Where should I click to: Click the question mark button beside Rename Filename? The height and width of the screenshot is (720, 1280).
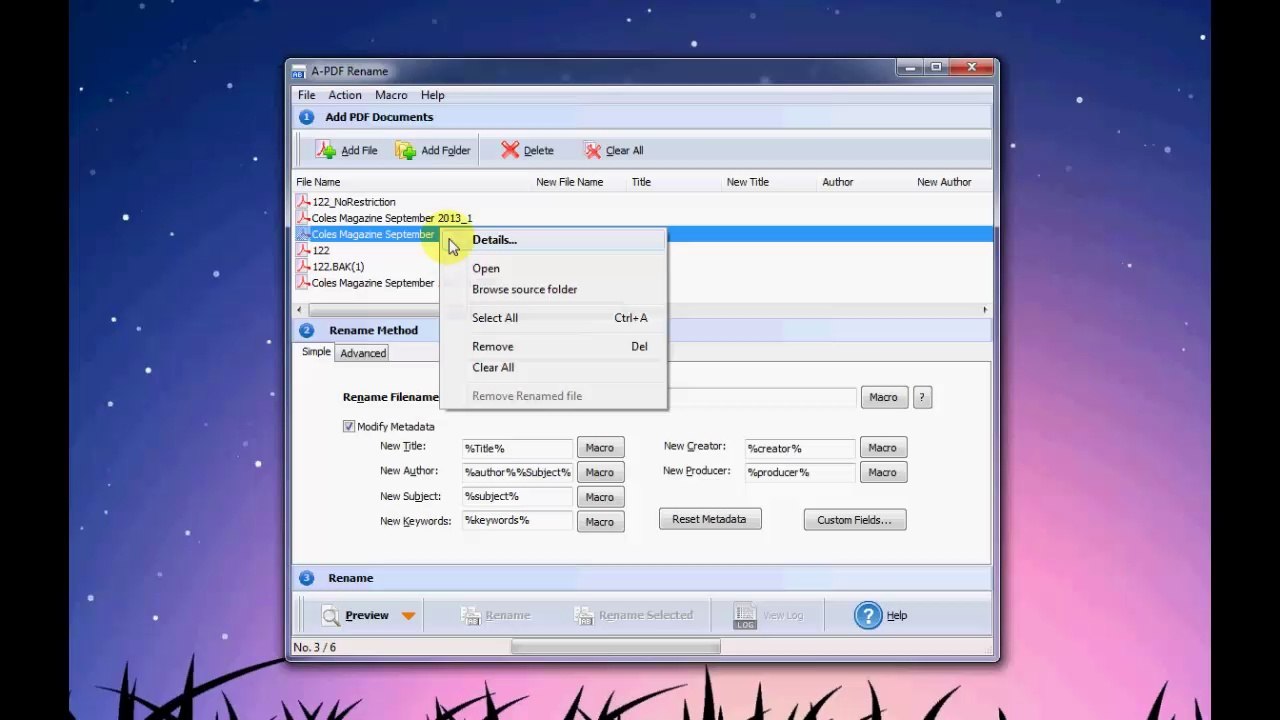(x=922, y=397)
